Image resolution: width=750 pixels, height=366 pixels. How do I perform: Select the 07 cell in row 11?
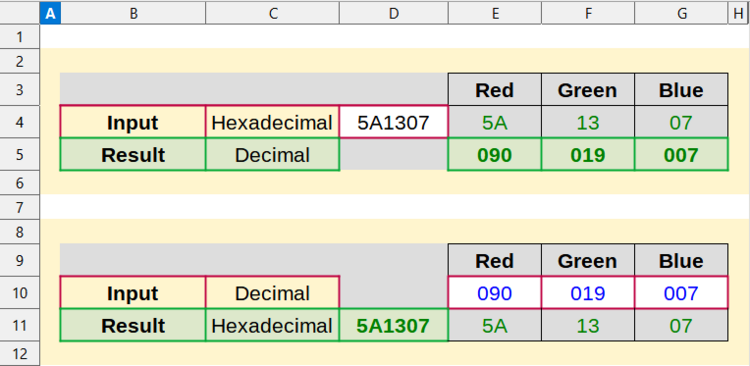coord(681,325)
